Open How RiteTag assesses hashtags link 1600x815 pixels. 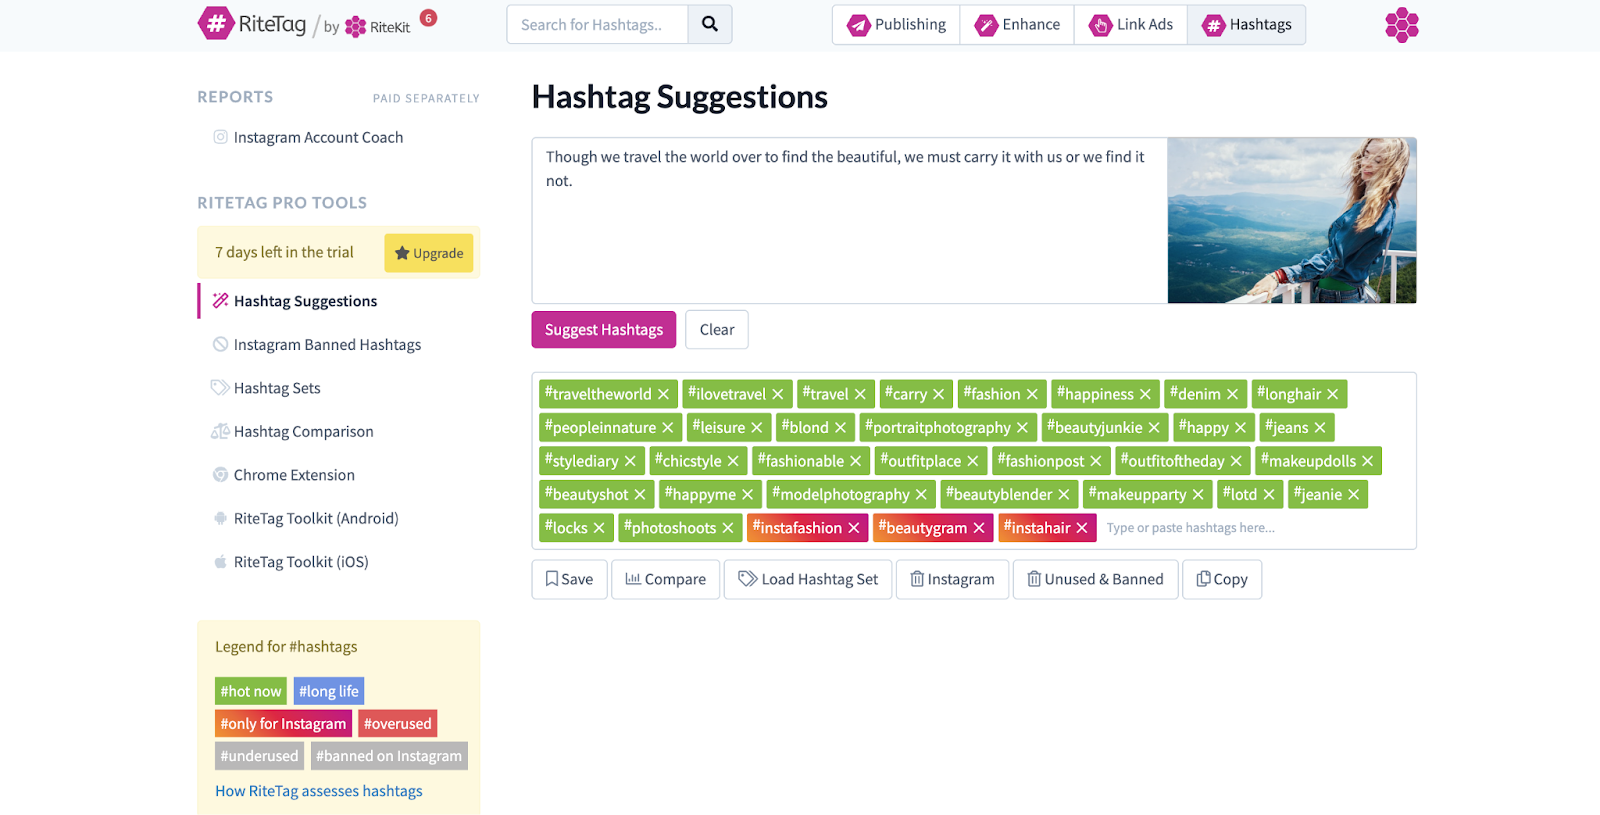coord(318,791)
